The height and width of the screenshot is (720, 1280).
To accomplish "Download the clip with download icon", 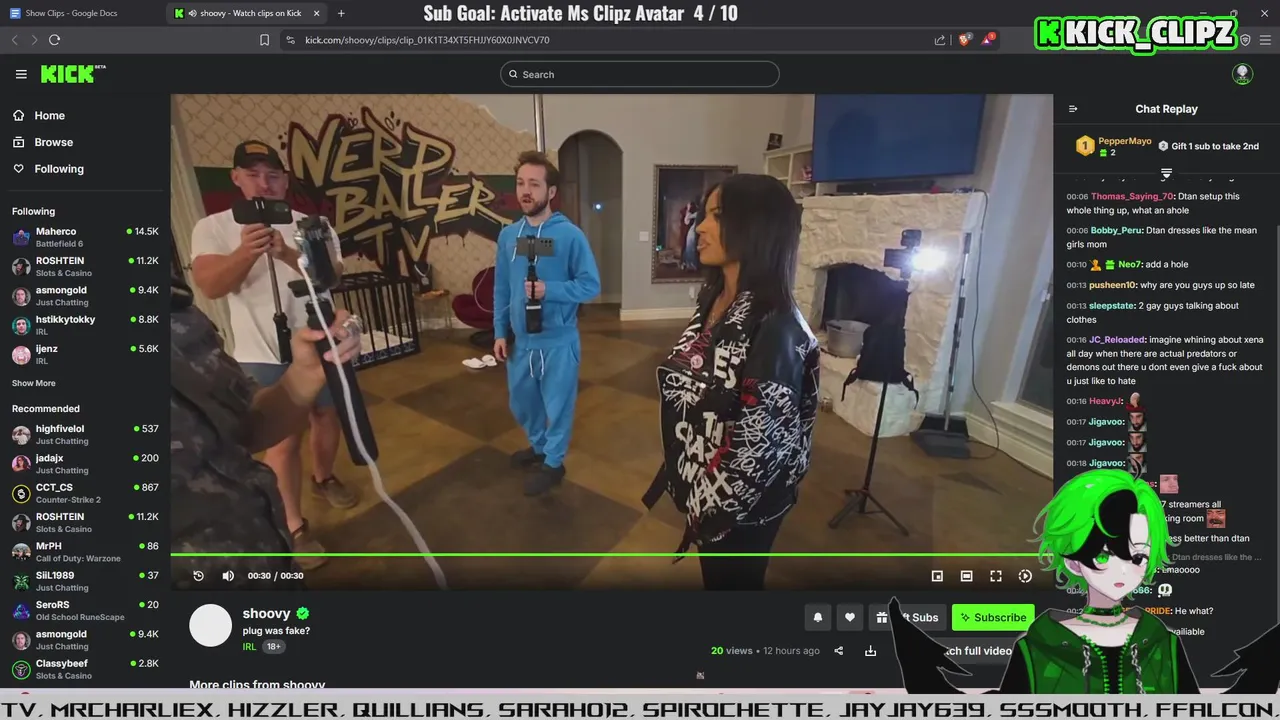I will point(870,651).
